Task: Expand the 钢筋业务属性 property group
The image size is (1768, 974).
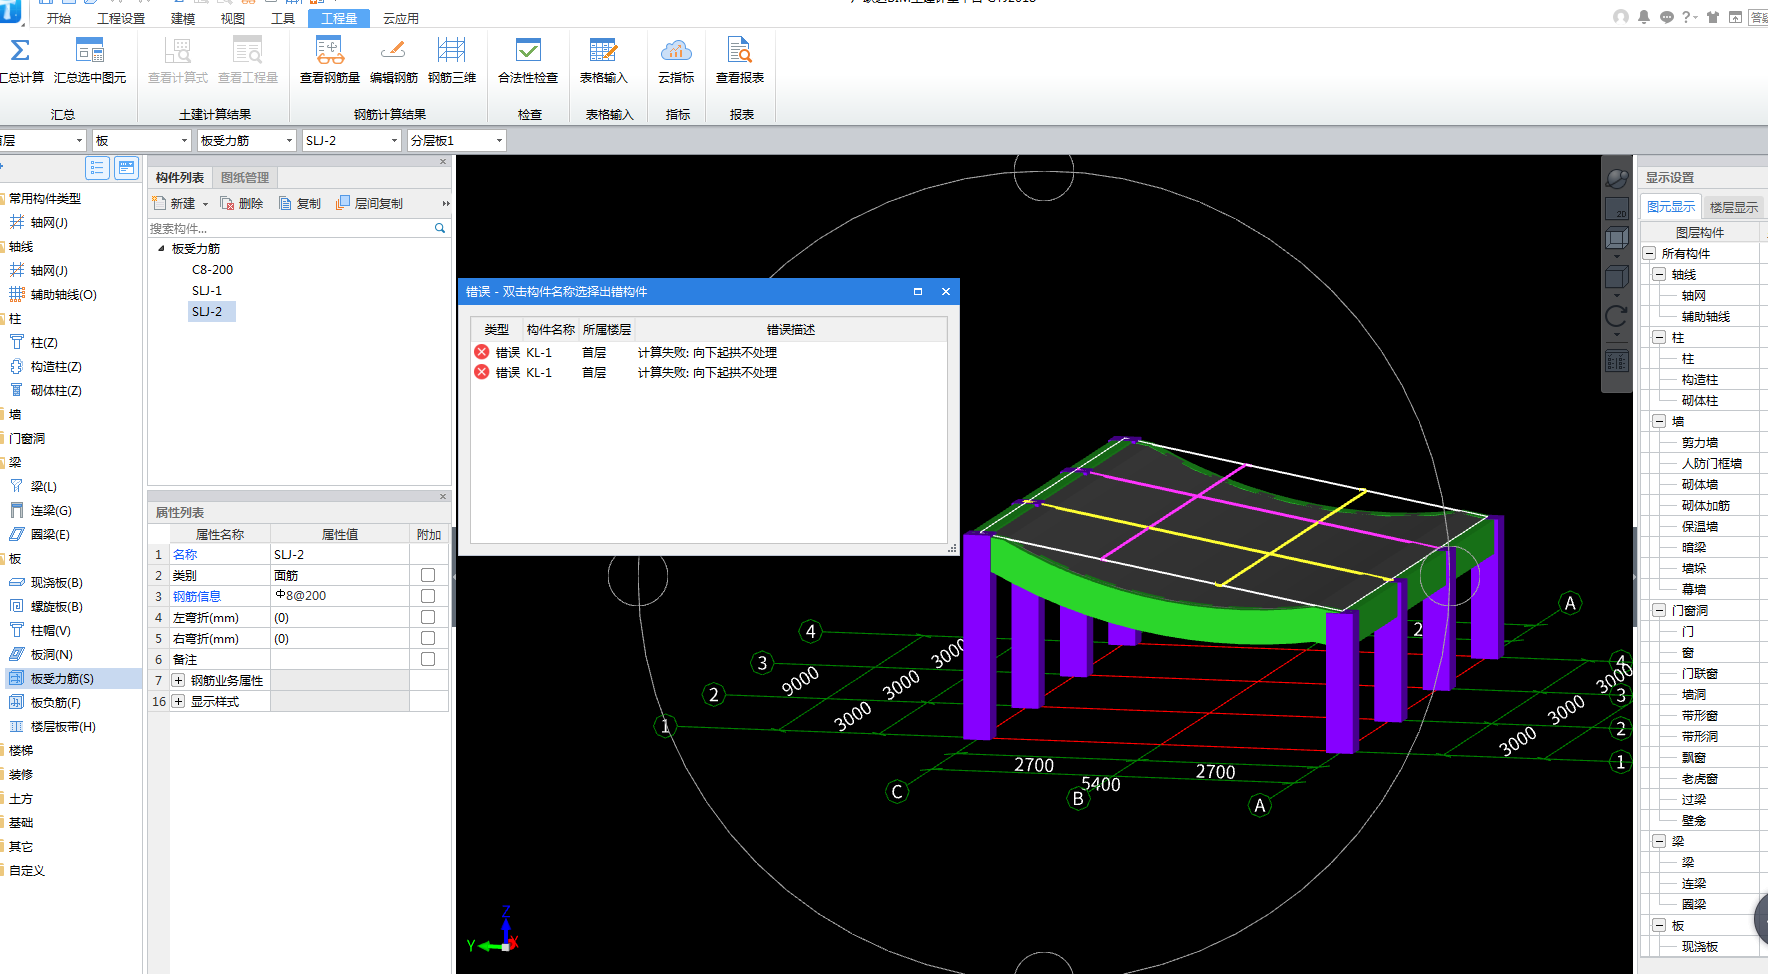Action: pos(179,681)
